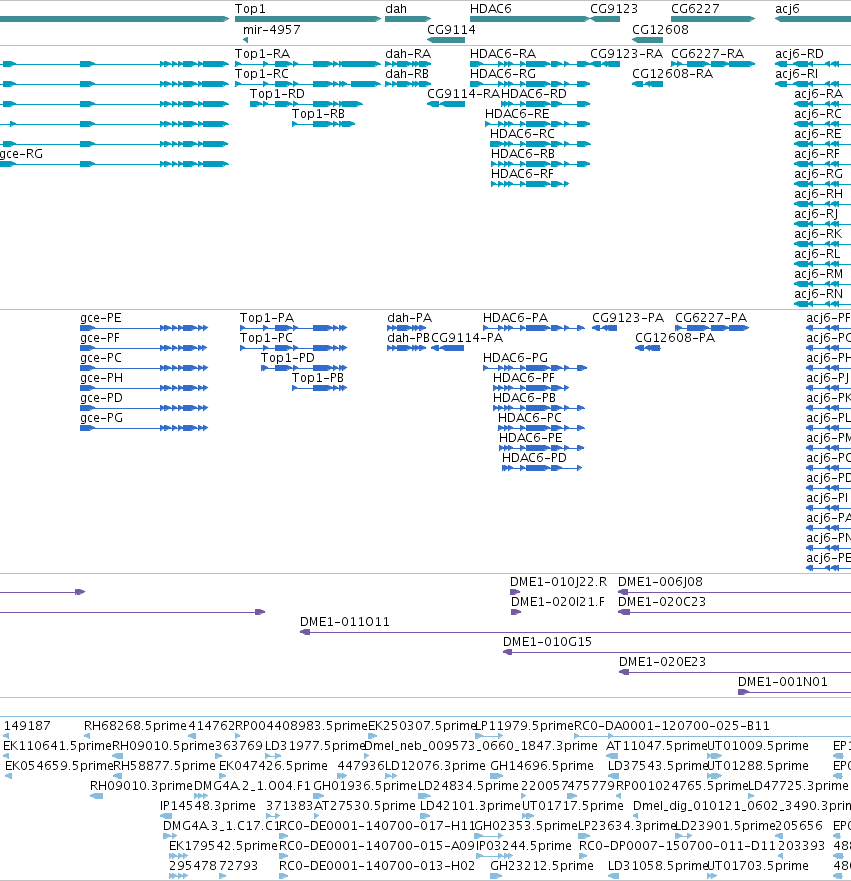851x881 pixels.
Task: Click EST LP11979.5prime
Action: click(489, 735)
